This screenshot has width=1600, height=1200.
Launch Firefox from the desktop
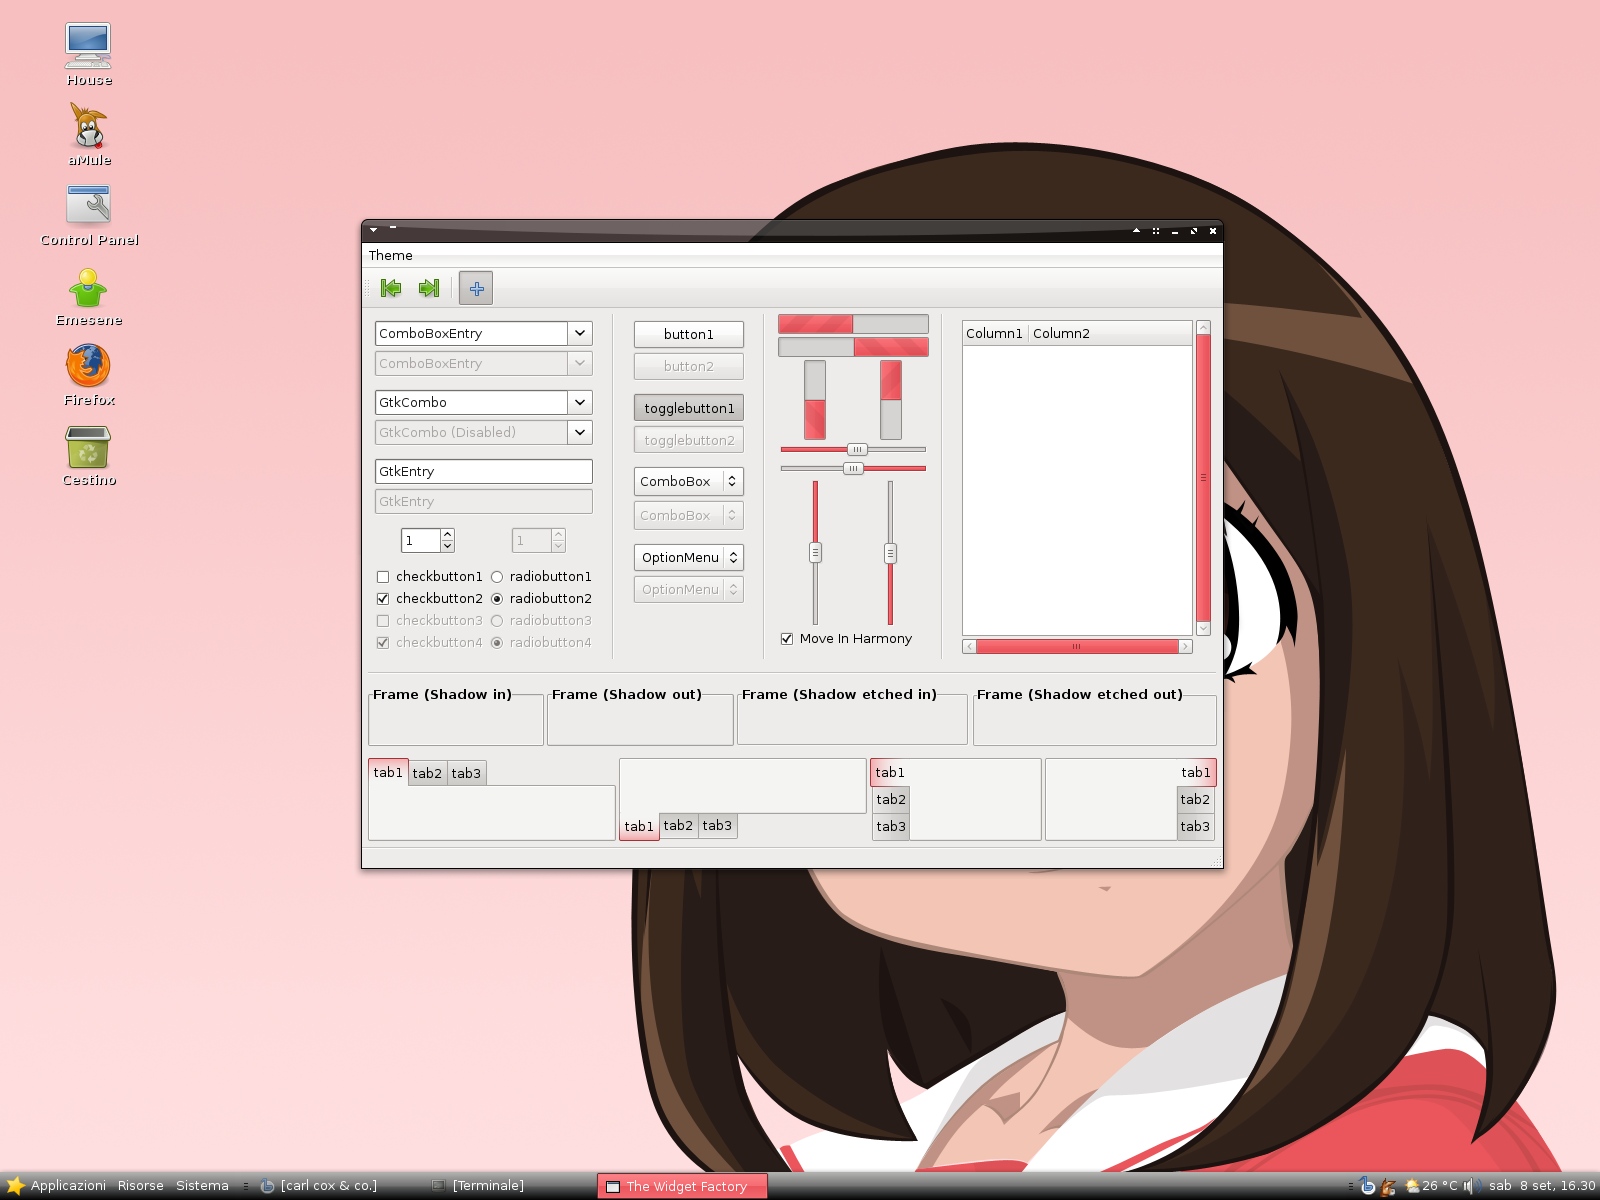pos(89,375)
